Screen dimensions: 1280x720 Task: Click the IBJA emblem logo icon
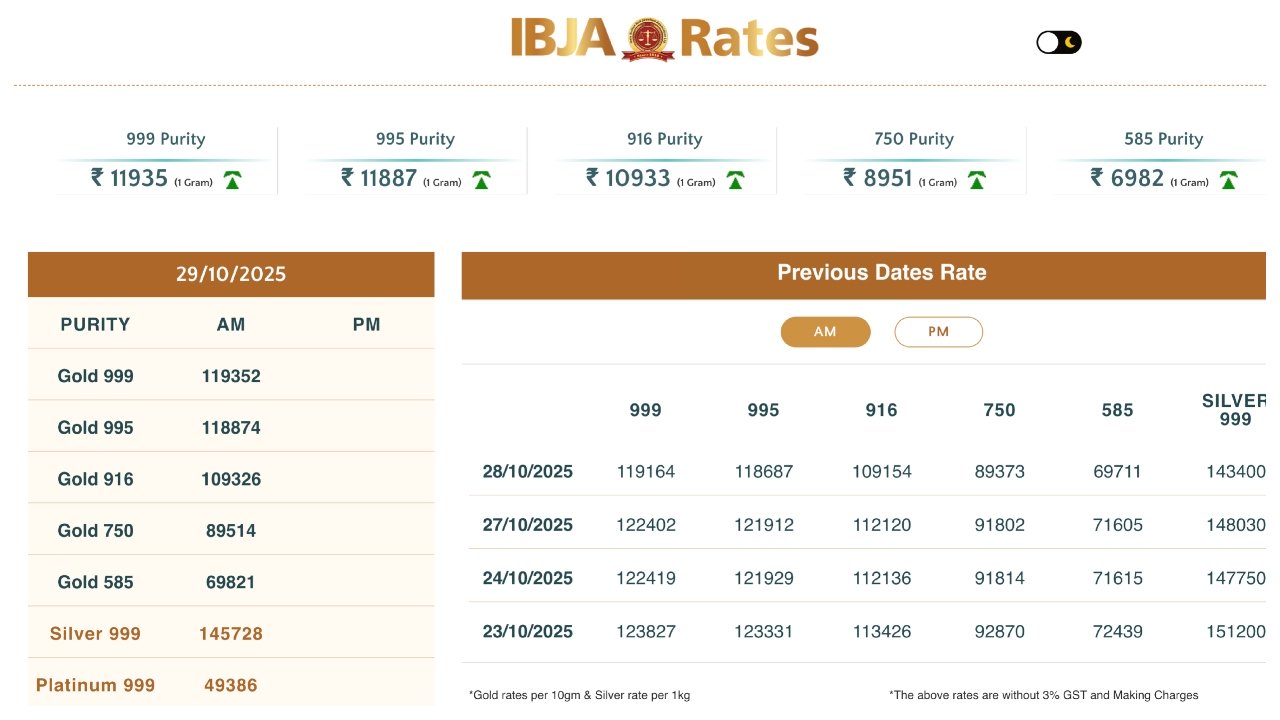[x=648, y=39]
